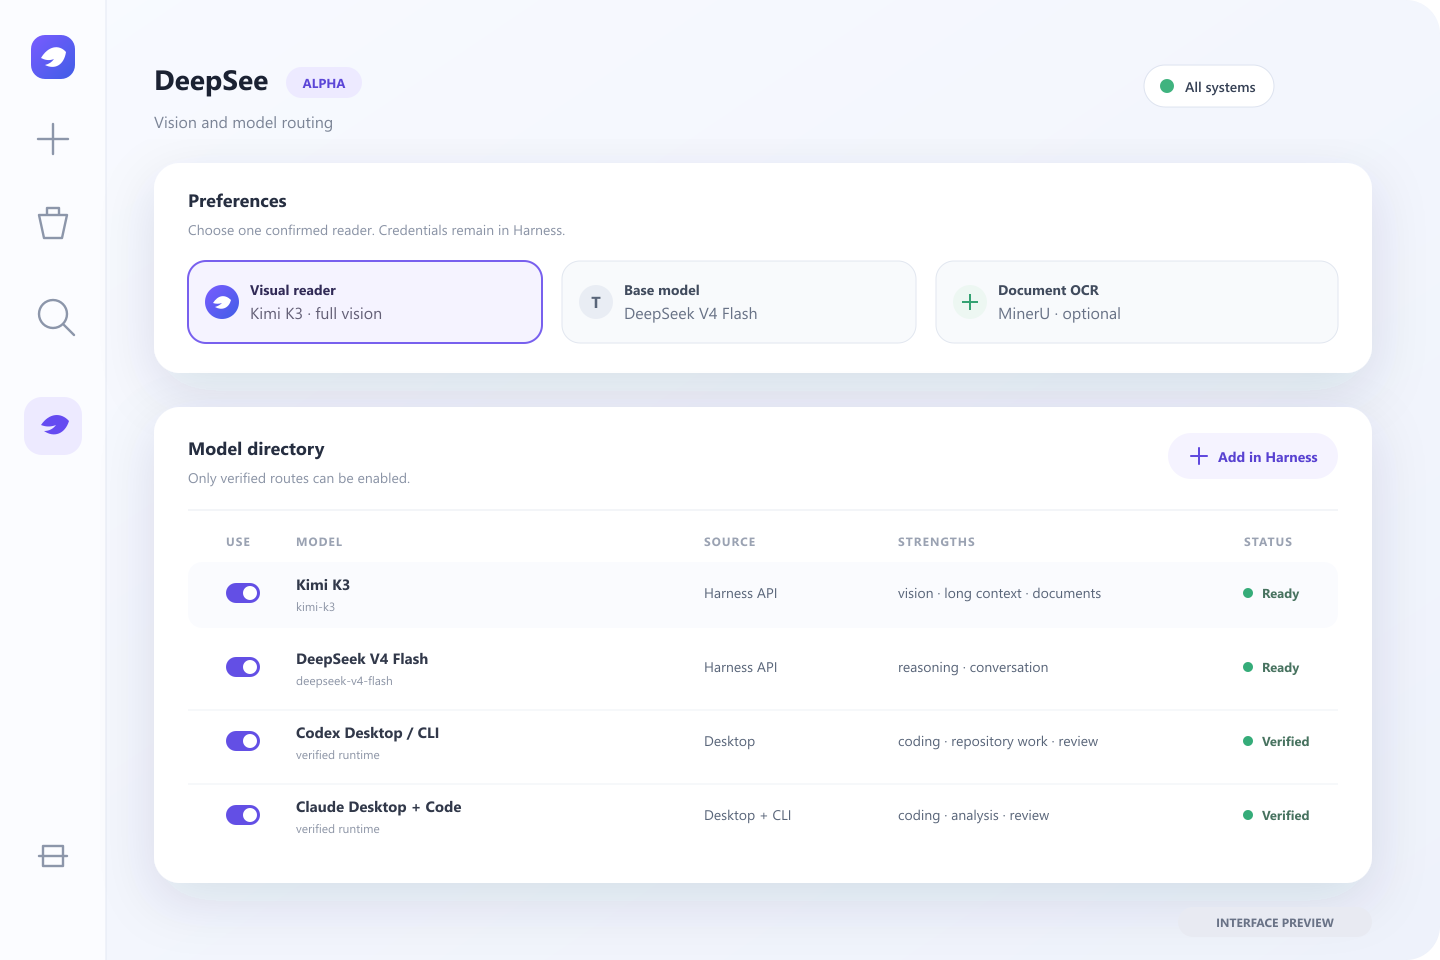This screenshot has height=960, width=1440.
Task: Click the Only verified routes can be enabled note
Action: 299,478
